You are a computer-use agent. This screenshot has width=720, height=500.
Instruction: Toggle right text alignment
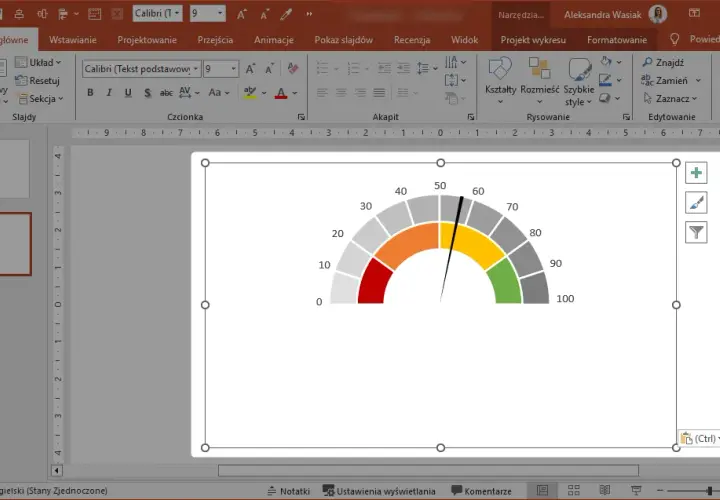(x=360, y=93)
